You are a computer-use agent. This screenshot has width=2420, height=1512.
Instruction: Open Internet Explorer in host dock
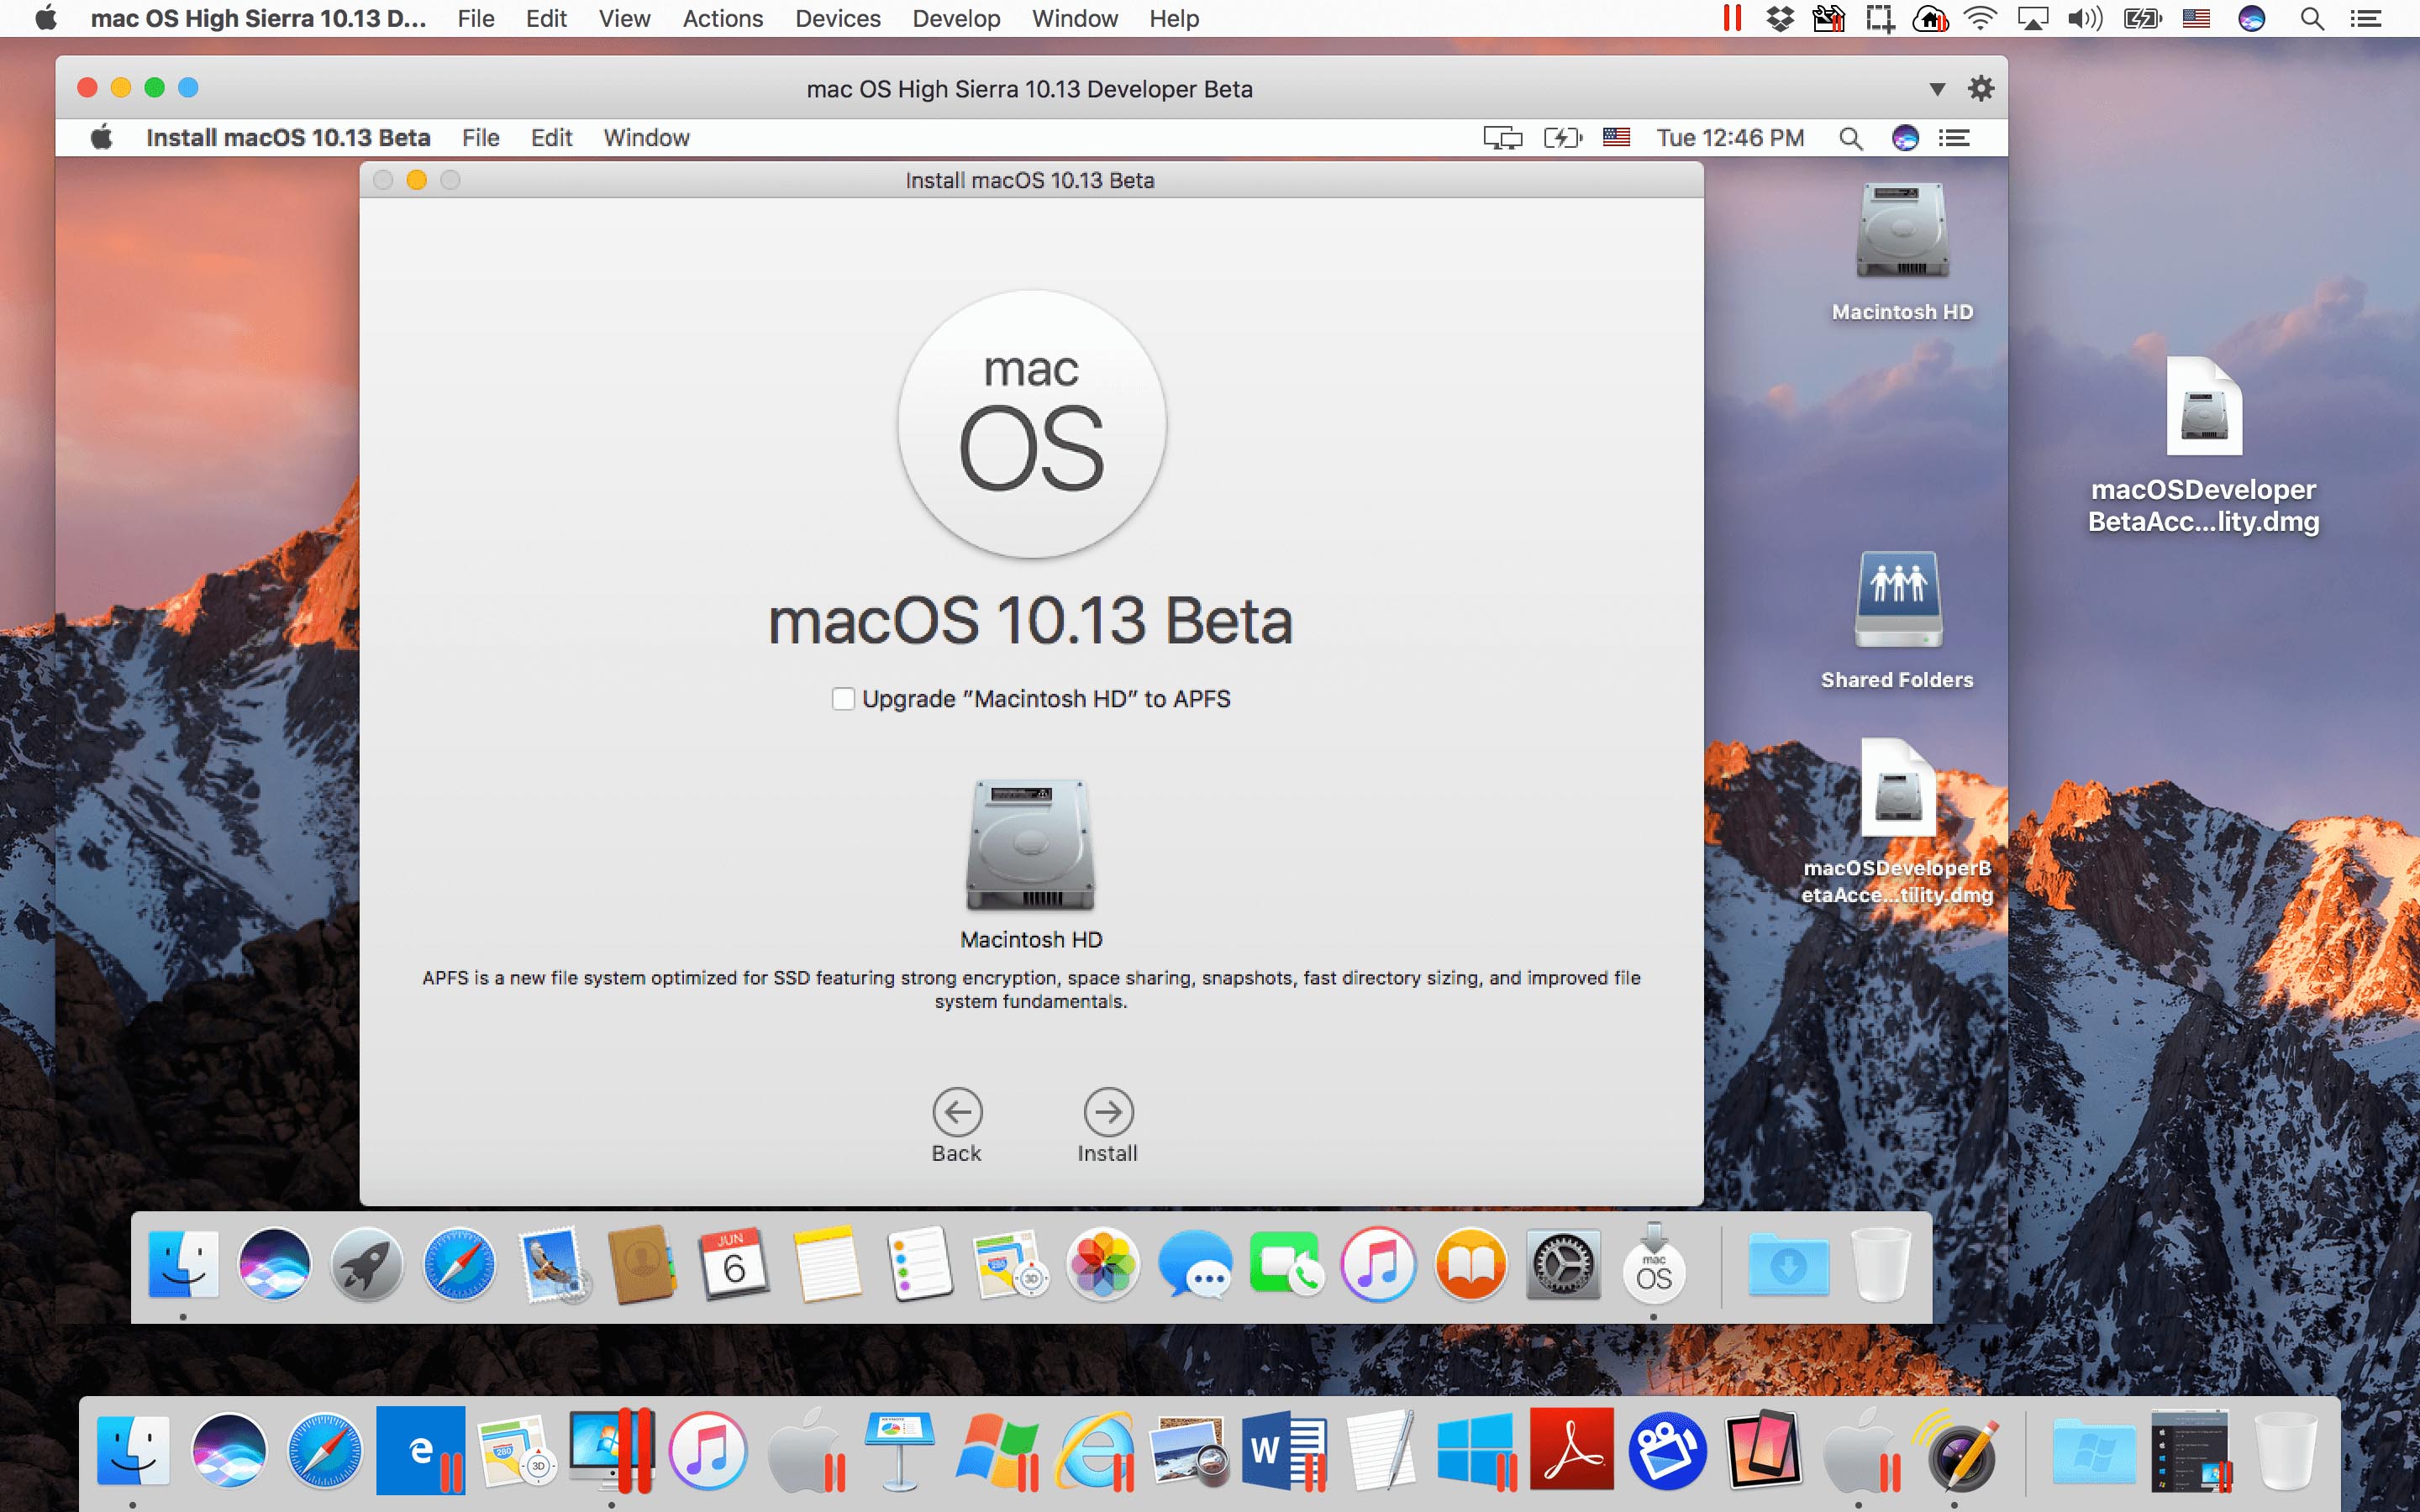tap(1094, 1450)
